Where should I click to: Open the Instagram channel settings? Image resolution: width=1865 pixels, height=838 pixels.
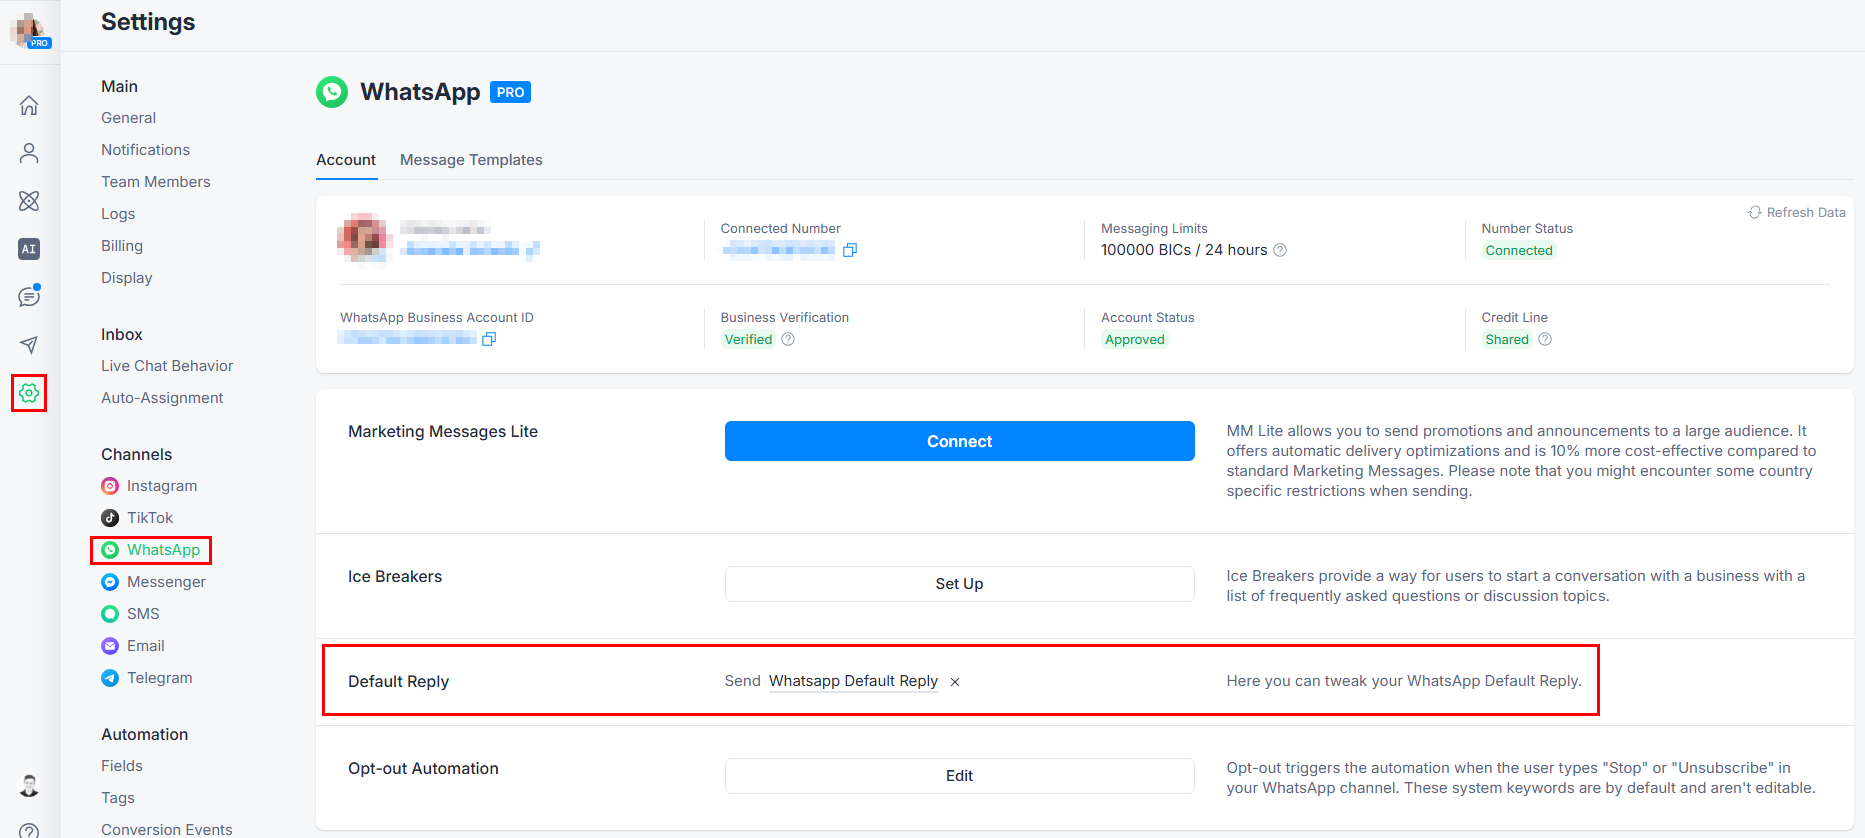[149, 486]
